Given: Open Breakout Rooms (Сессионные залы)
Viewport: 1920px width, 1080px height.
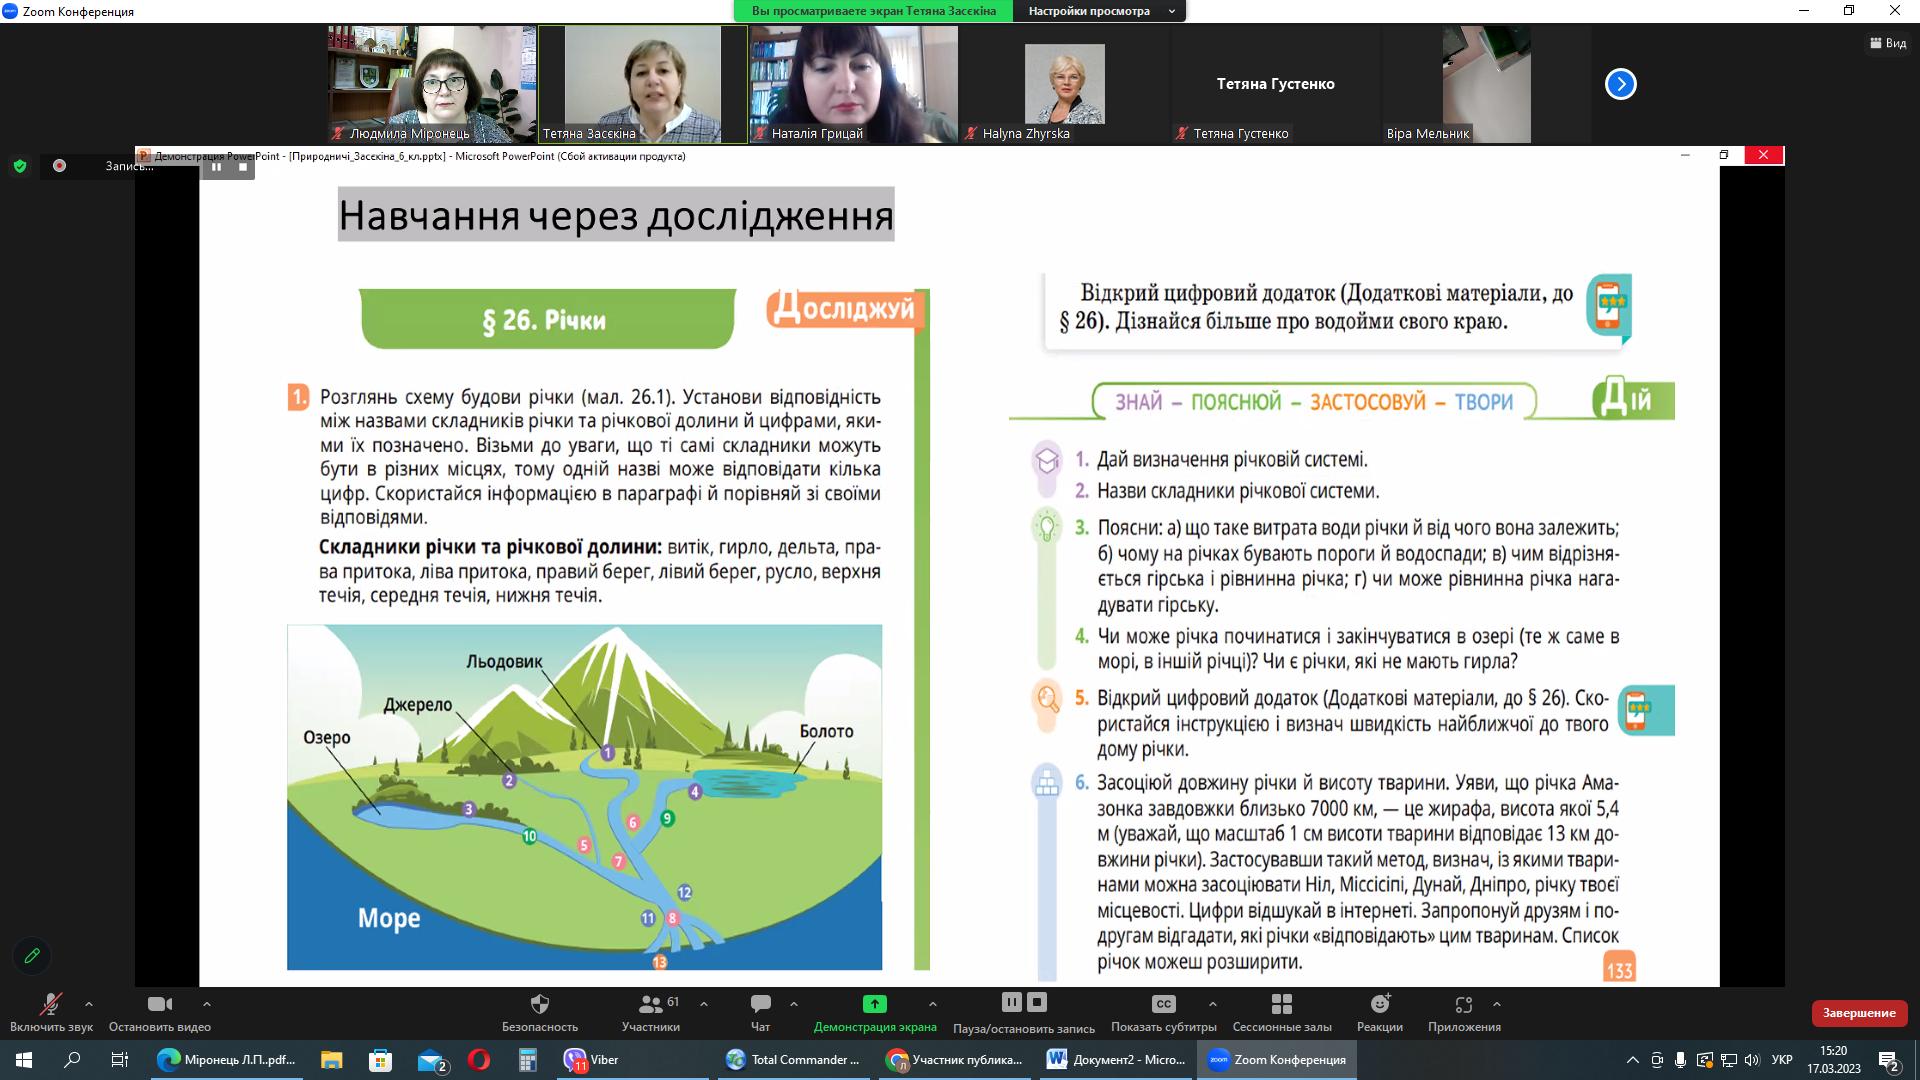Looking at the screenshot, I should tap(1281, 1004).
